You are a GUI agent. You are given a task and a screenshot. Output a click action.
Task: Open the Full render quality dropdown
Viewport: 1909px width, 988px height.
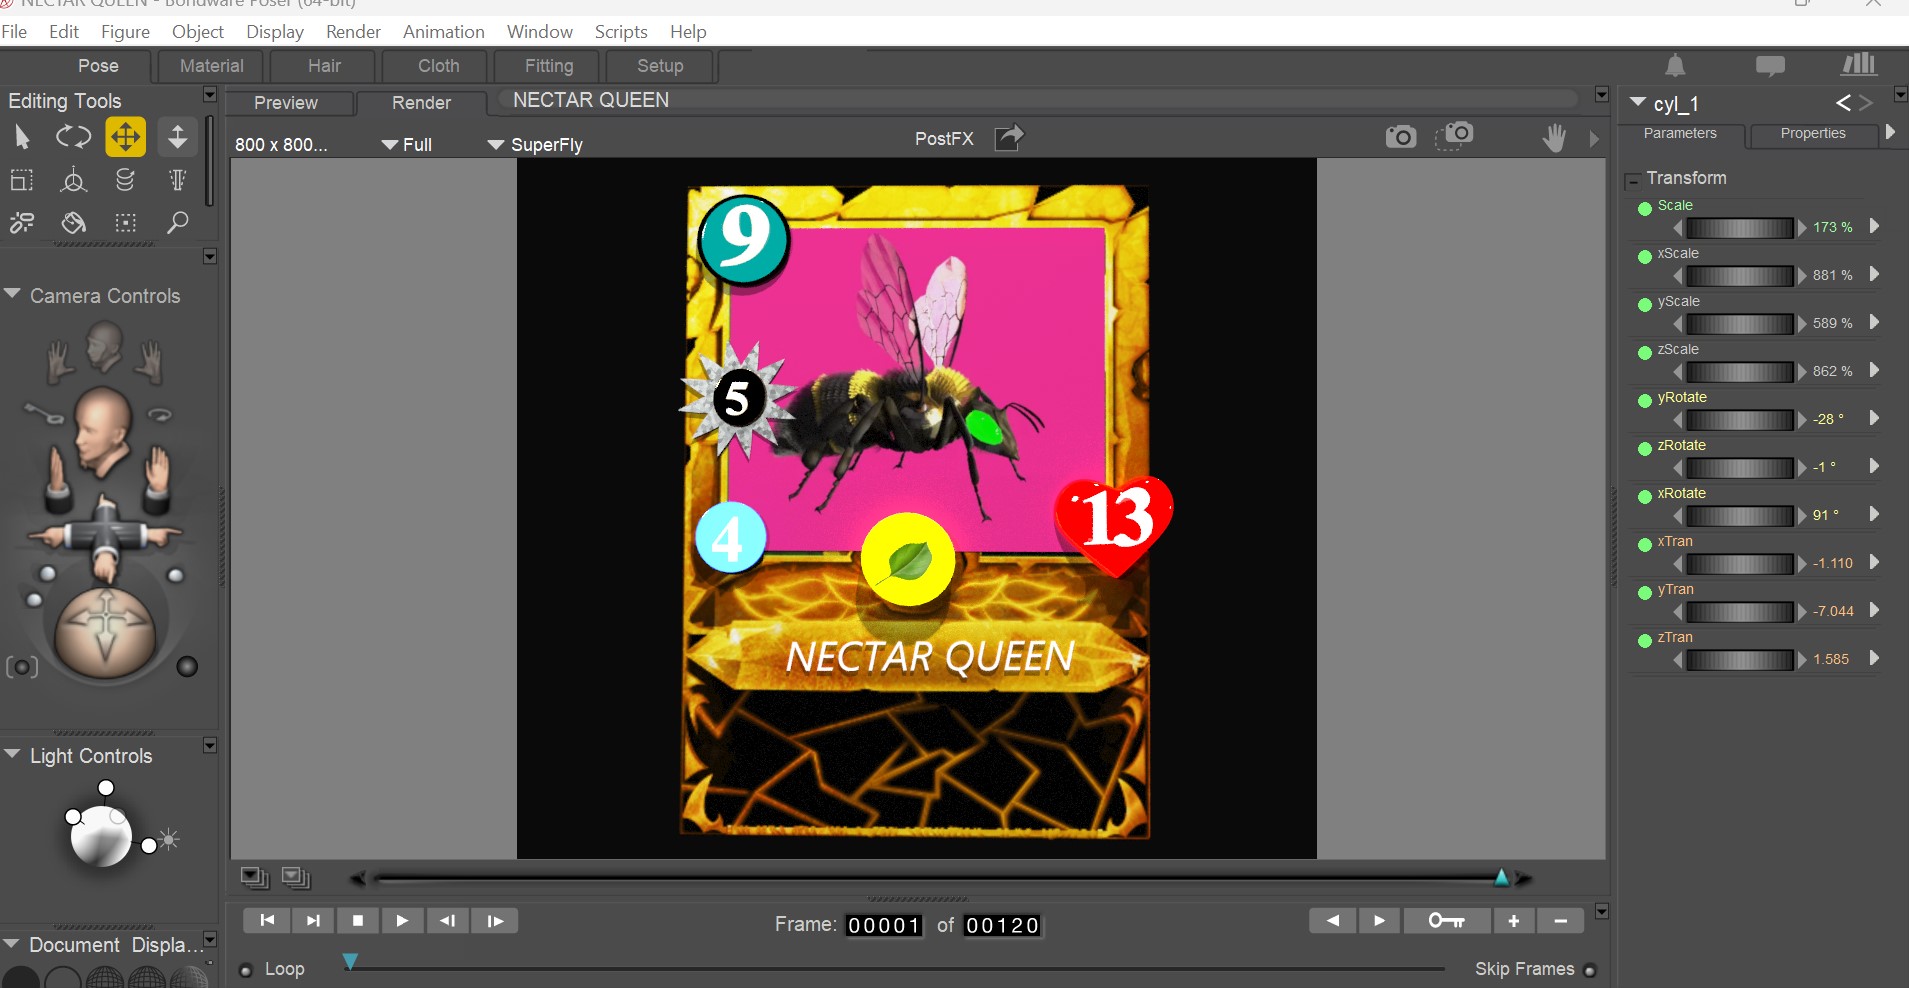point(407,145)
